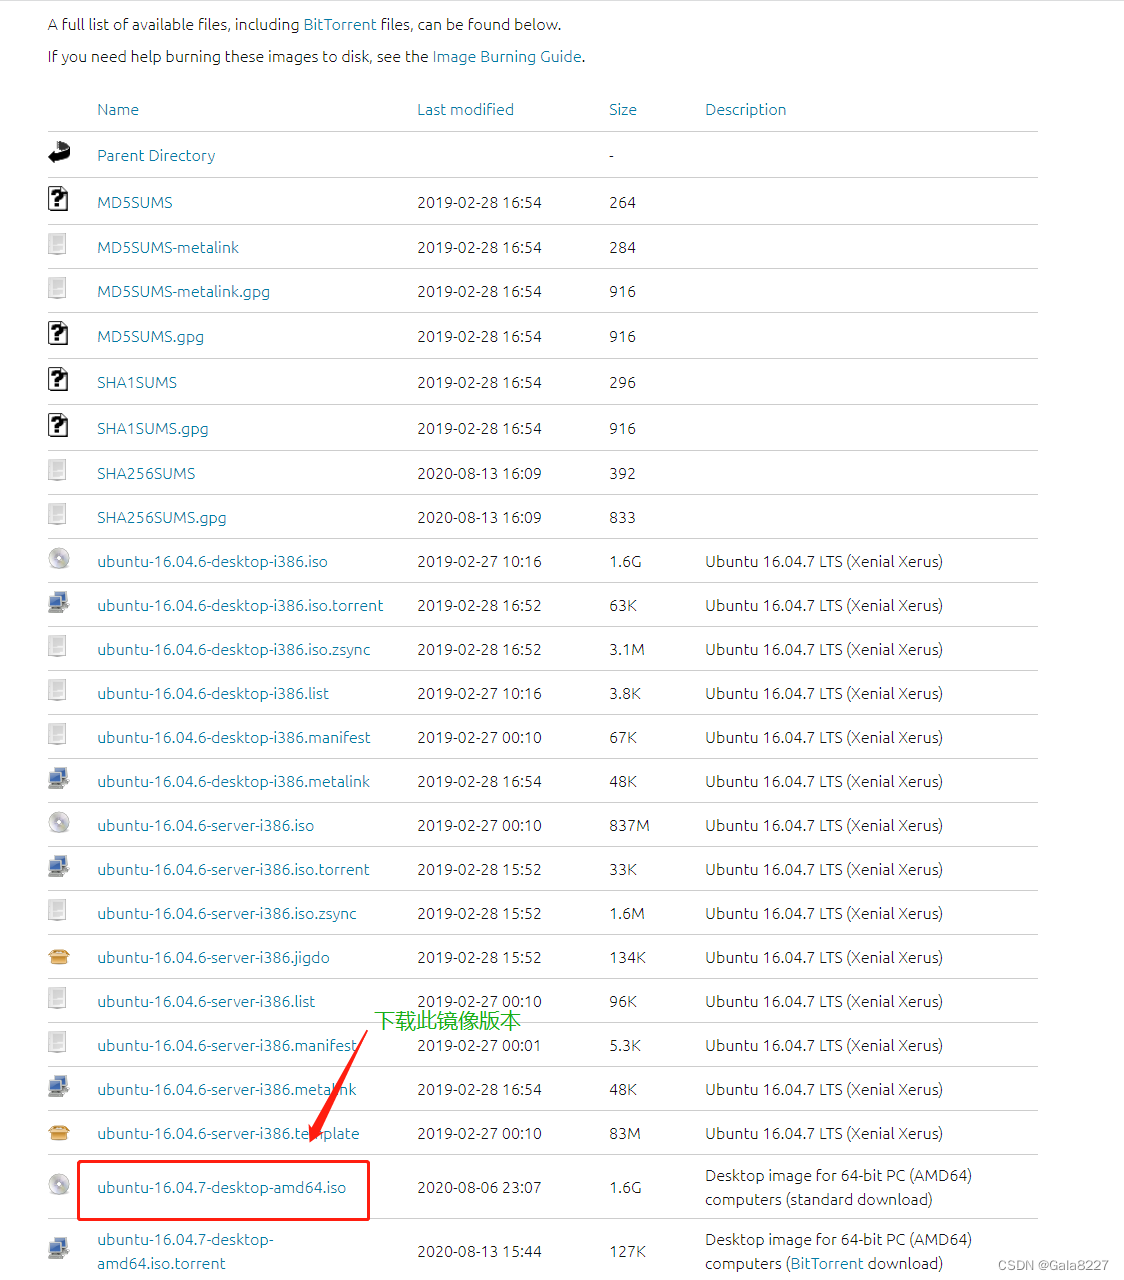This screenshot has height=1280, width=1124.
Task: Open the MD5SUMS-metalink file link
Action: [168, 247]
